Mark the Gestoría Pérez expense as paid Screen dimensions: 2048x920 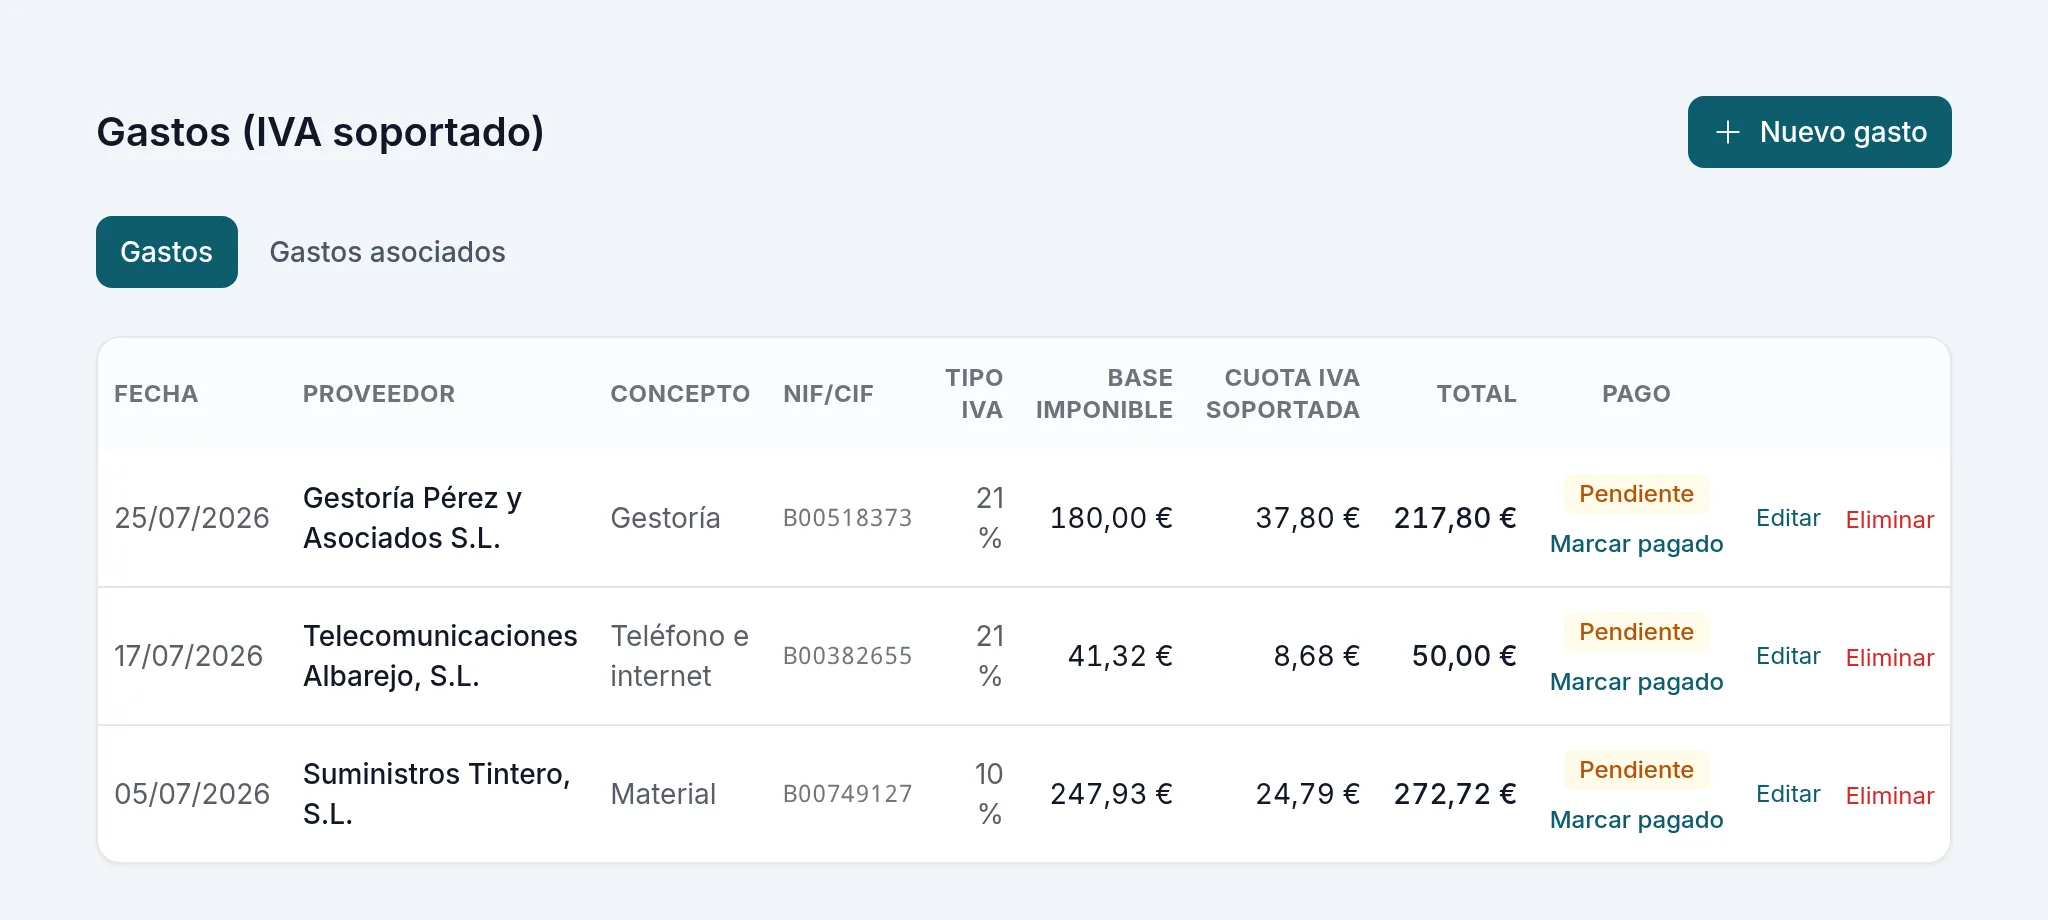pyautogui.click(x=1636, y=544)
